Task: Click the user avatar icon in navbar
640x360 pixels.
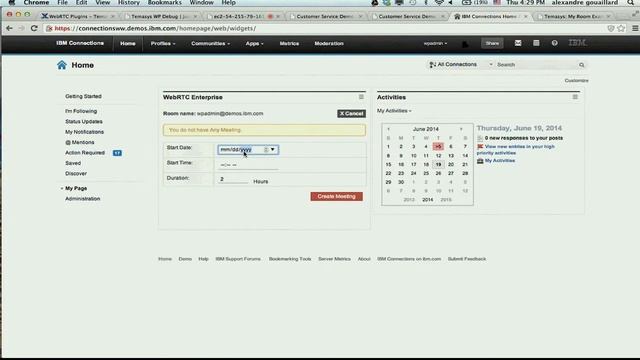Action: click(x=465, y=44)
